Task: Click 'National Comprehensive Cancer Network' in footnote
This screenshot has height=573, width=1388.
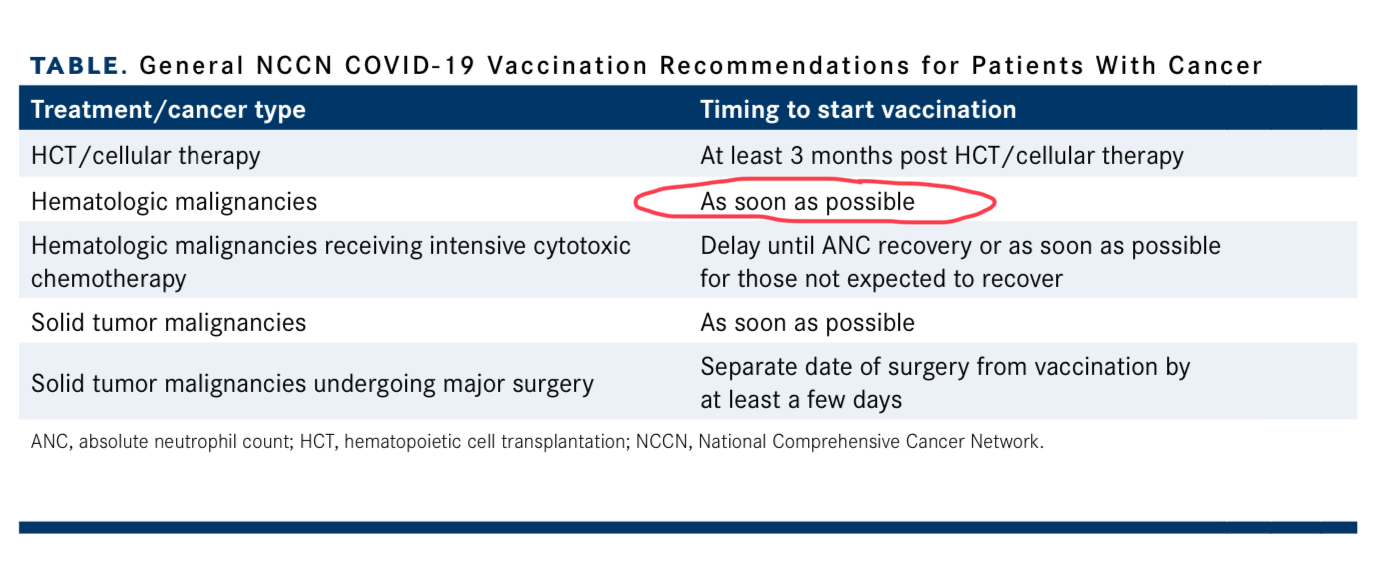Action: tap(869, 441)
